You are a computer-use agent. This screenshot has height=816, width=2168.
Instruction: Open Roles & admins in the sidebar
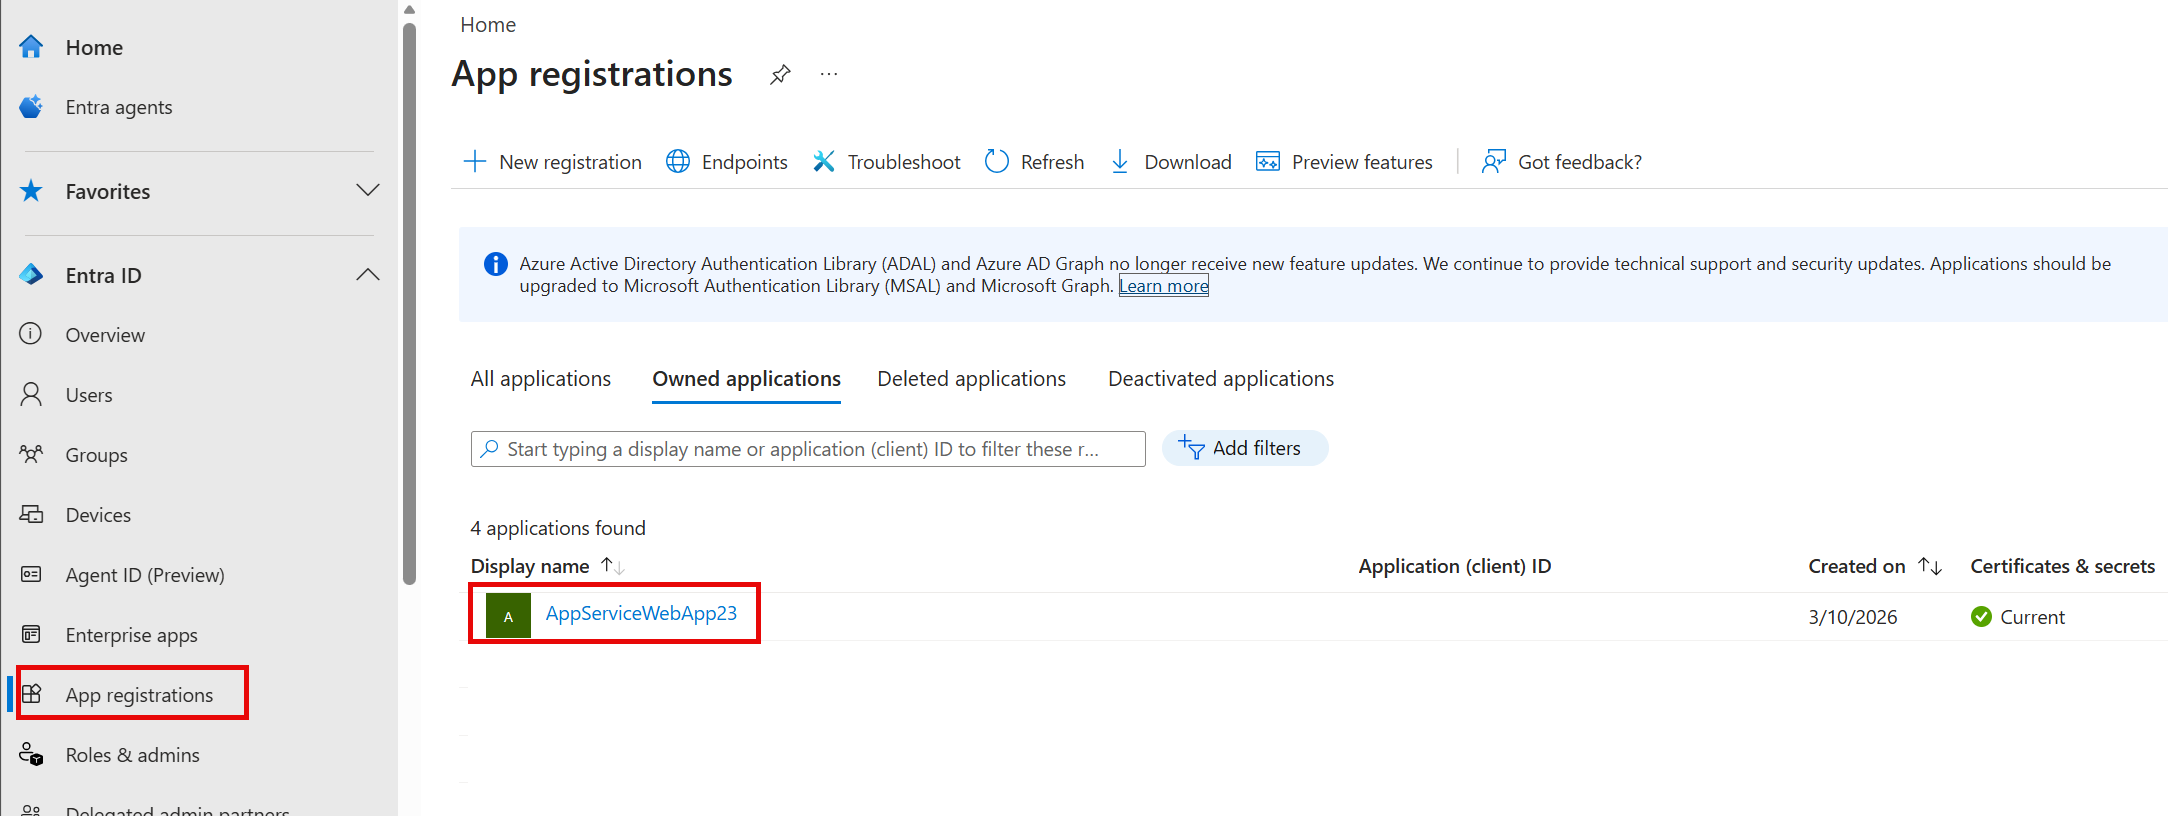[132, 755]
